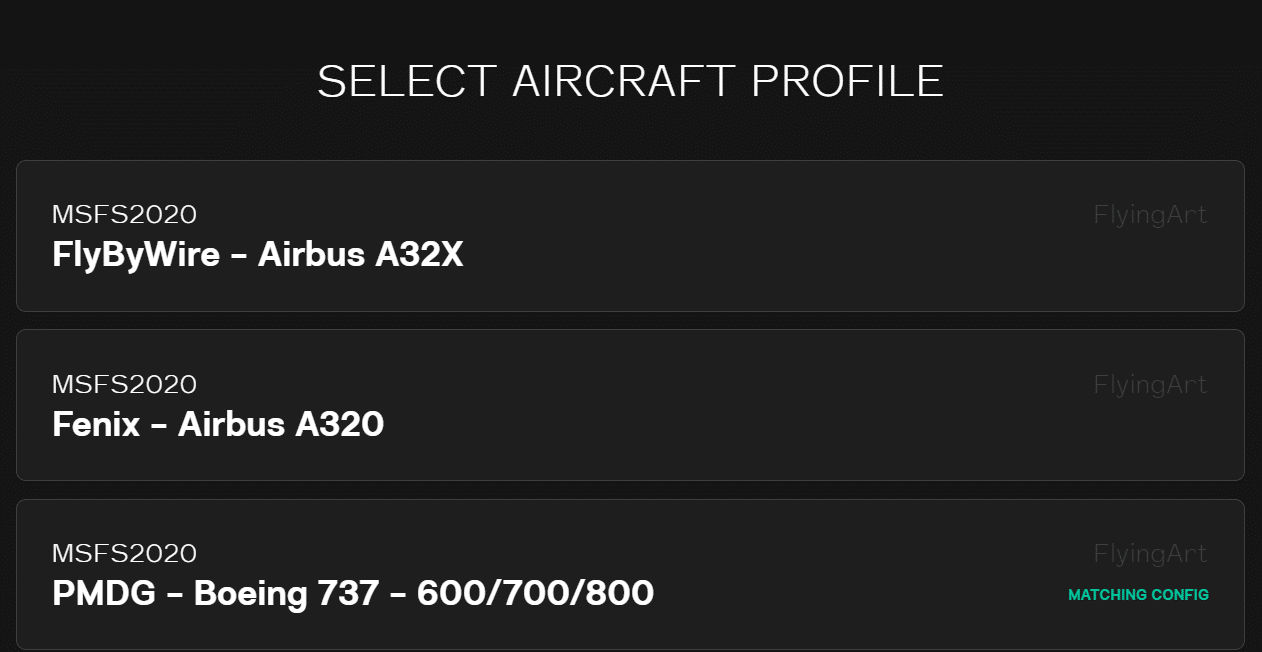Image resolution: width=1262 pixels, height=652 pixels.
Task: Click the "Airbus A32X" text
Action: [x=361, y=255]
